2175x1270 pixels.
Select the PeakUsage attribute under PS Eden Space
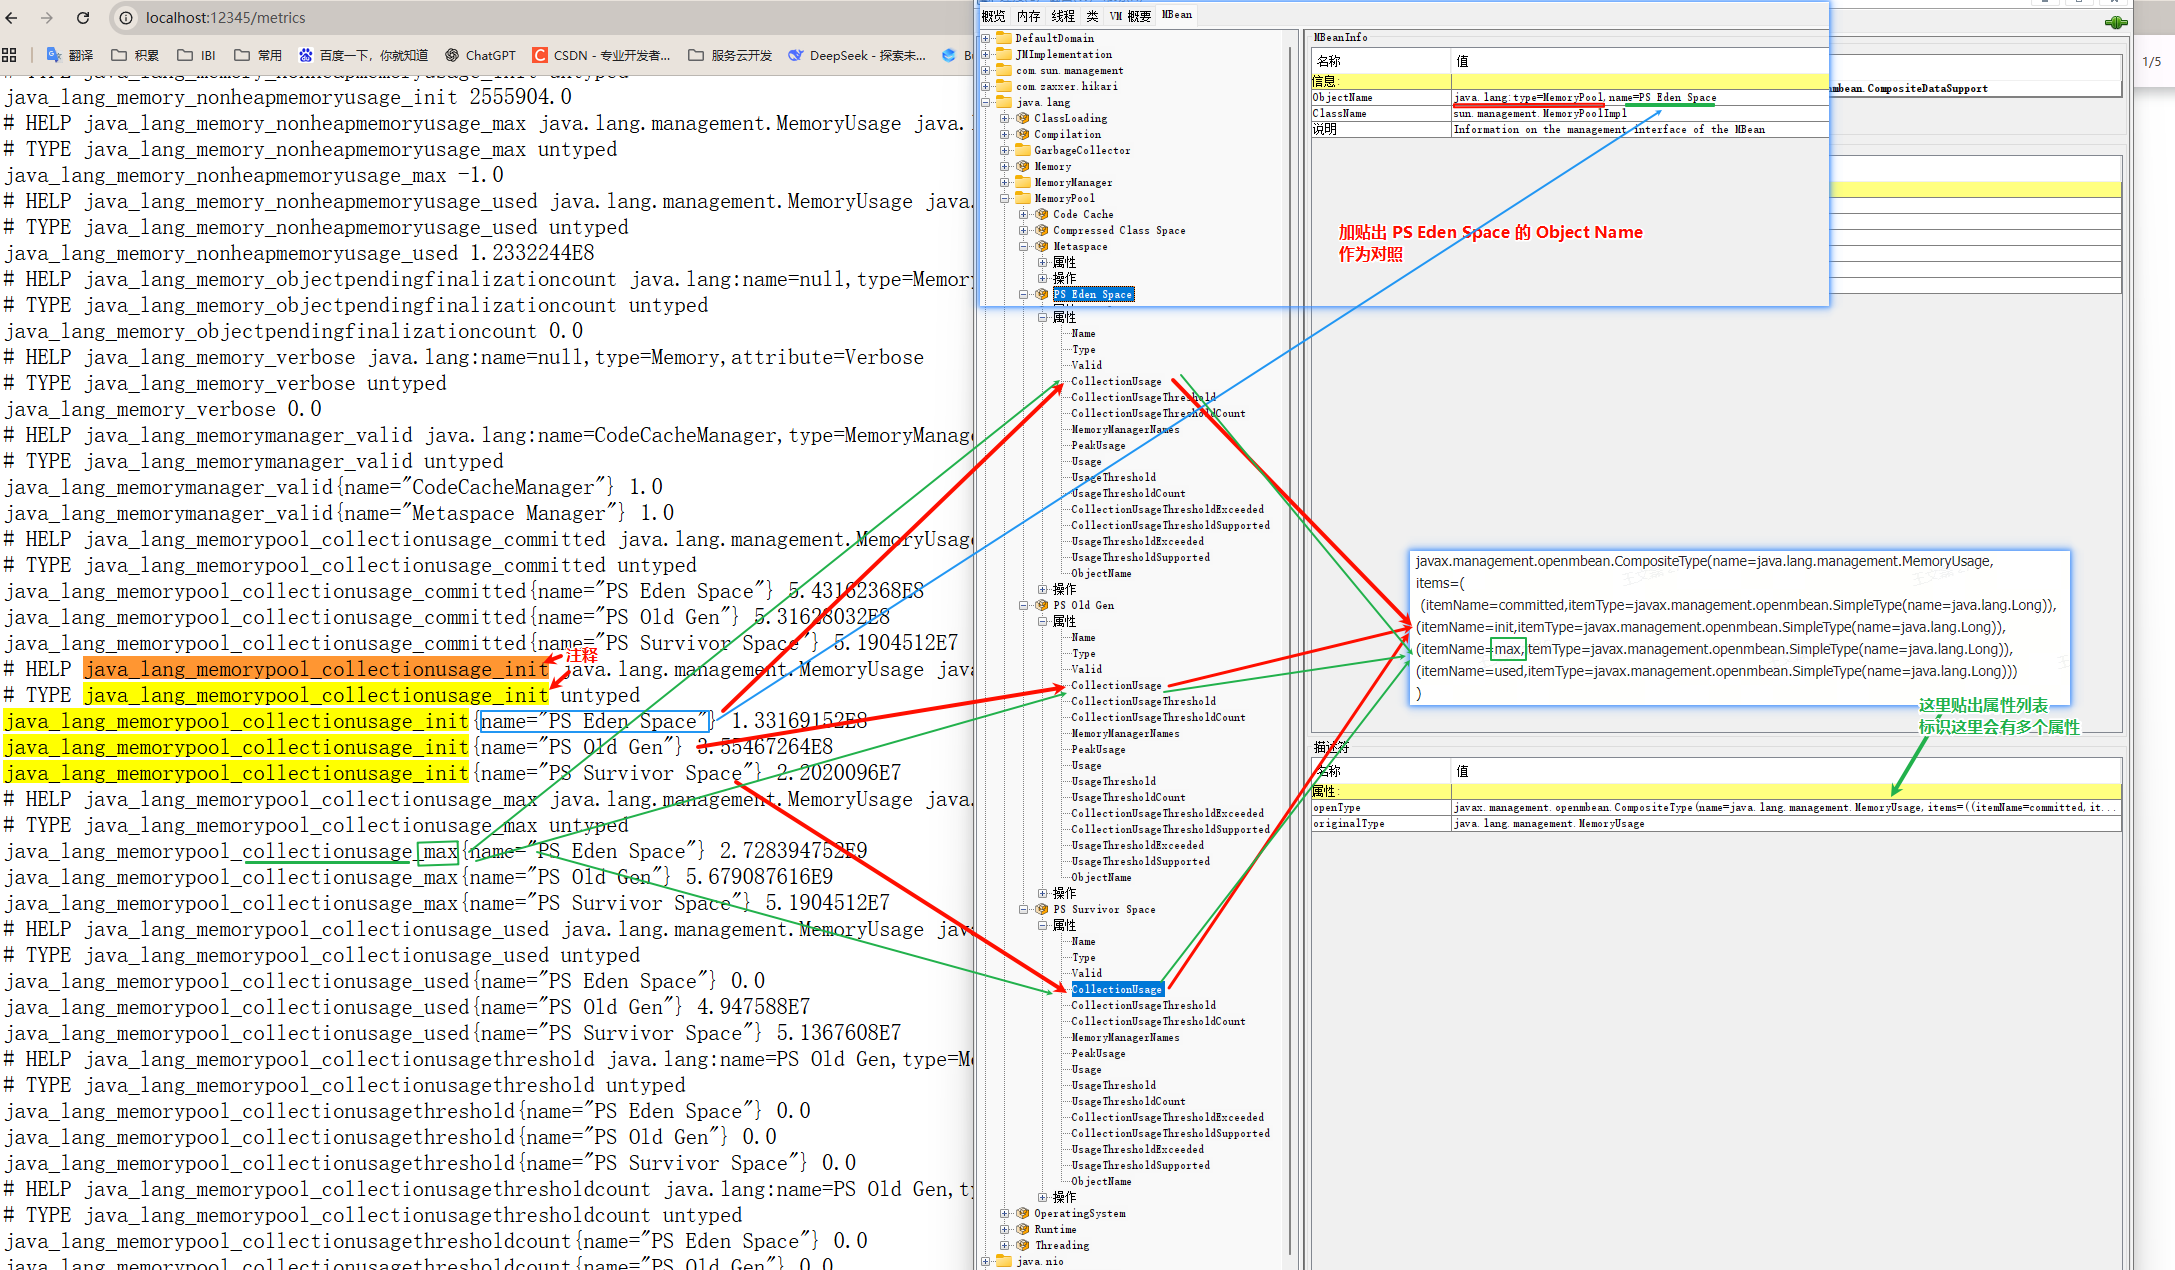click(1098, 445)
